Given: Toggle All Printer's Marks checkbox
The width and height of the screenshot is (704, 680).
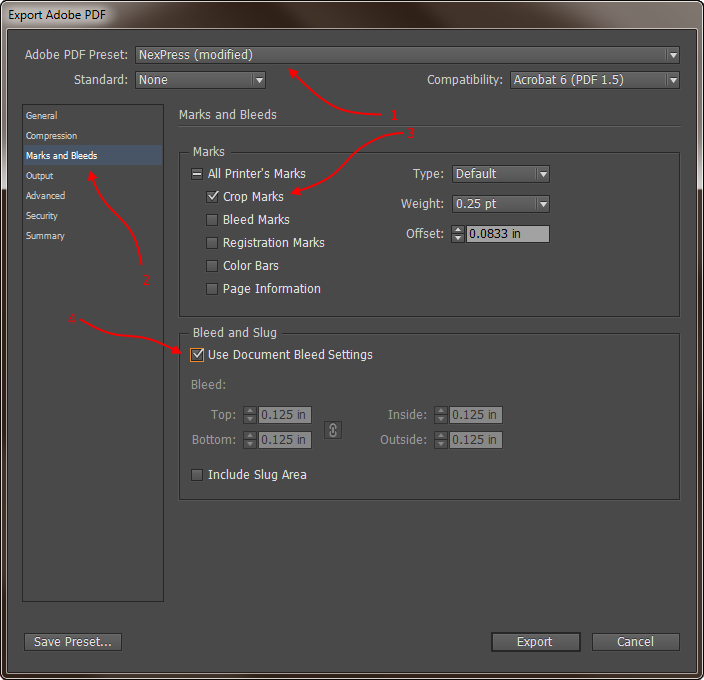Looking at the screenshot, I should click(197, 174).
